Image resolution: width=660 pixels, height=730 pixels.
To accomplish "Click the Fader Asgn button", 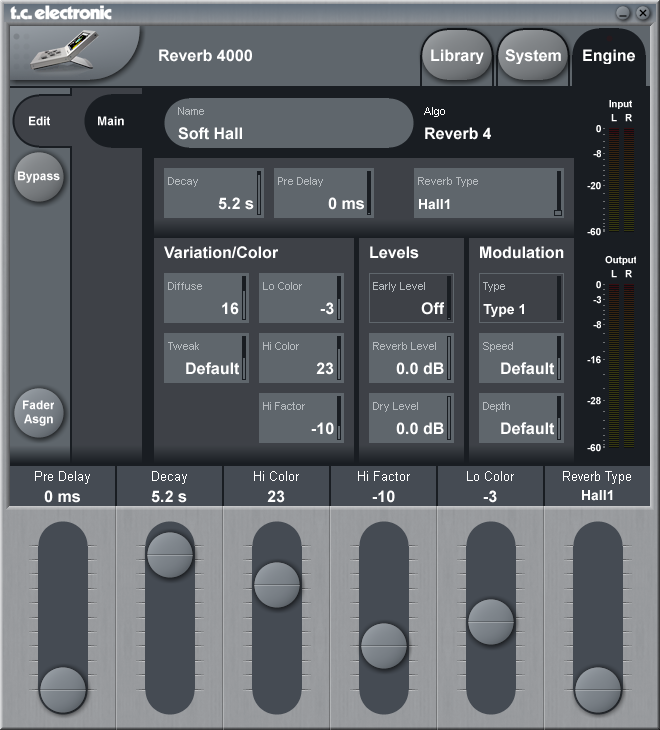I will [39, 412].
